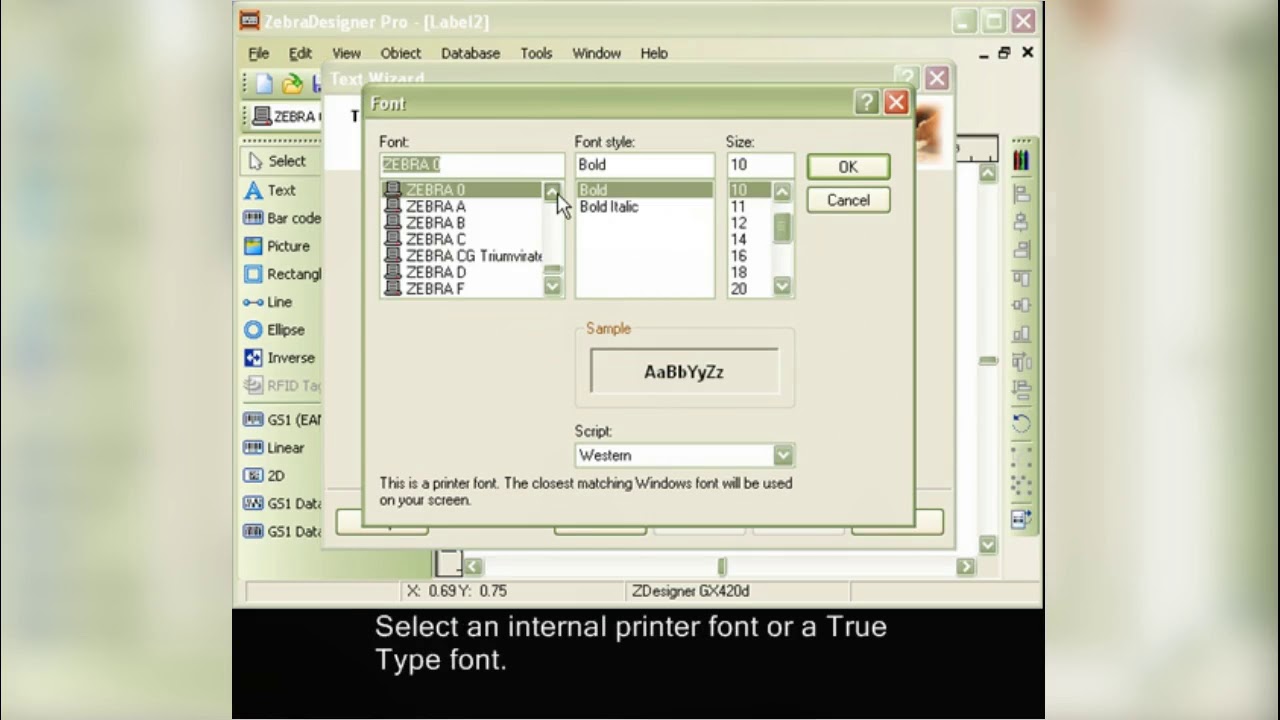This screenshot has height=720, width=1280.
Task: Choose ZEBRA C in font list
Action: coord(462,240)
